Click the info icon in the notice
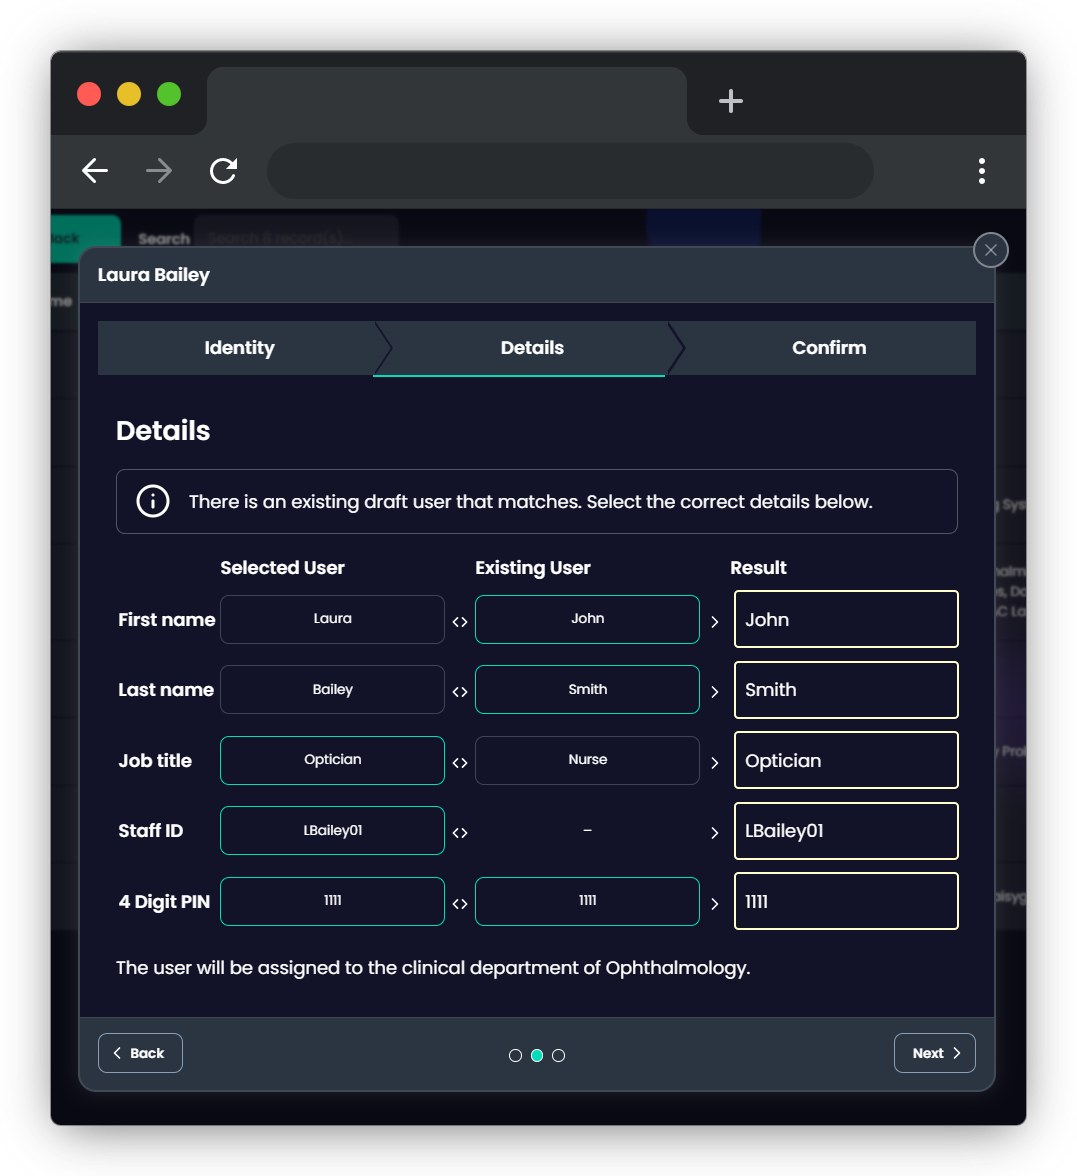1077x1176 pixels. (x=153, y=501)
